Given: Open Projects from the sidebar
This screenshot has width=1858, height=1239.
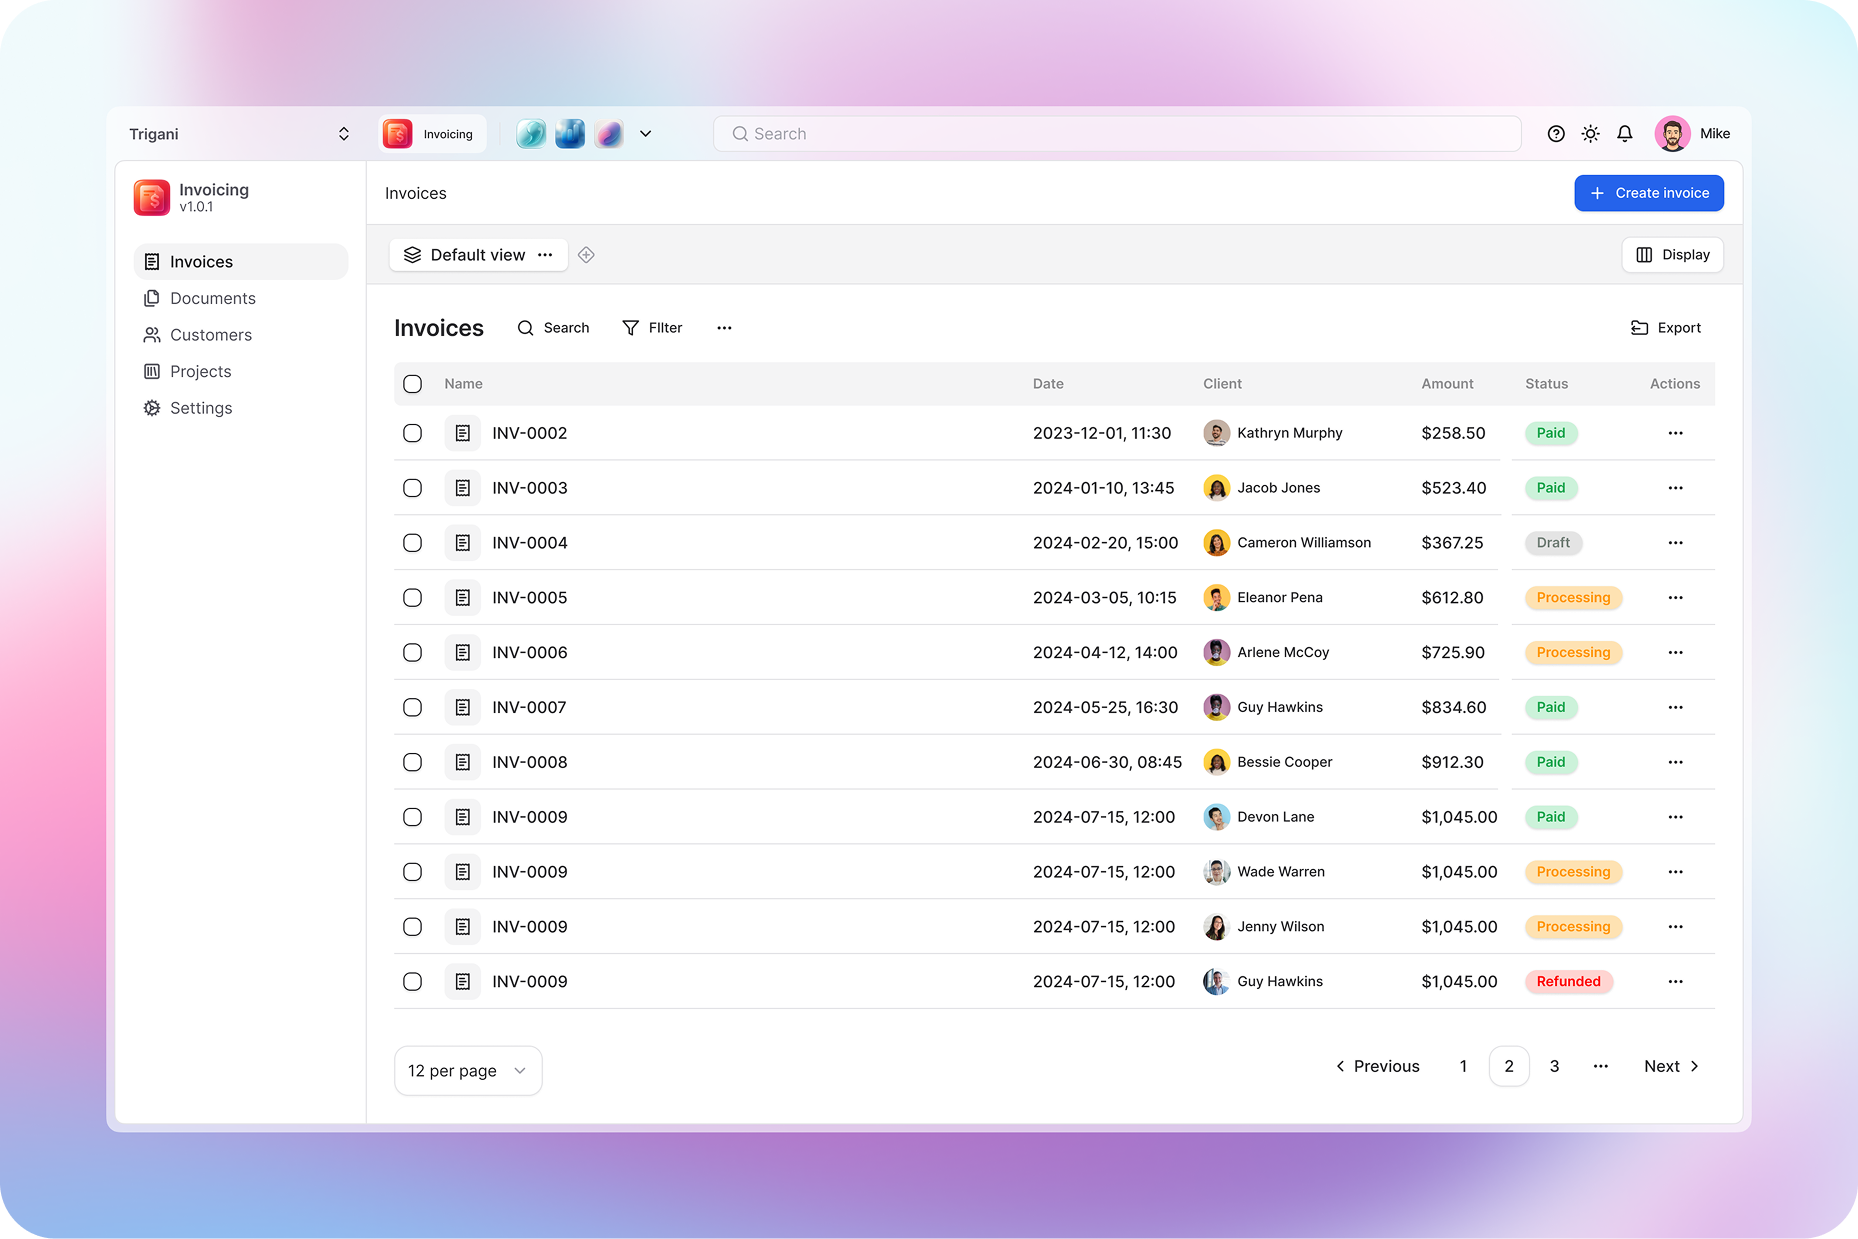Looking at the screenshot, I should tap(200, 371).
